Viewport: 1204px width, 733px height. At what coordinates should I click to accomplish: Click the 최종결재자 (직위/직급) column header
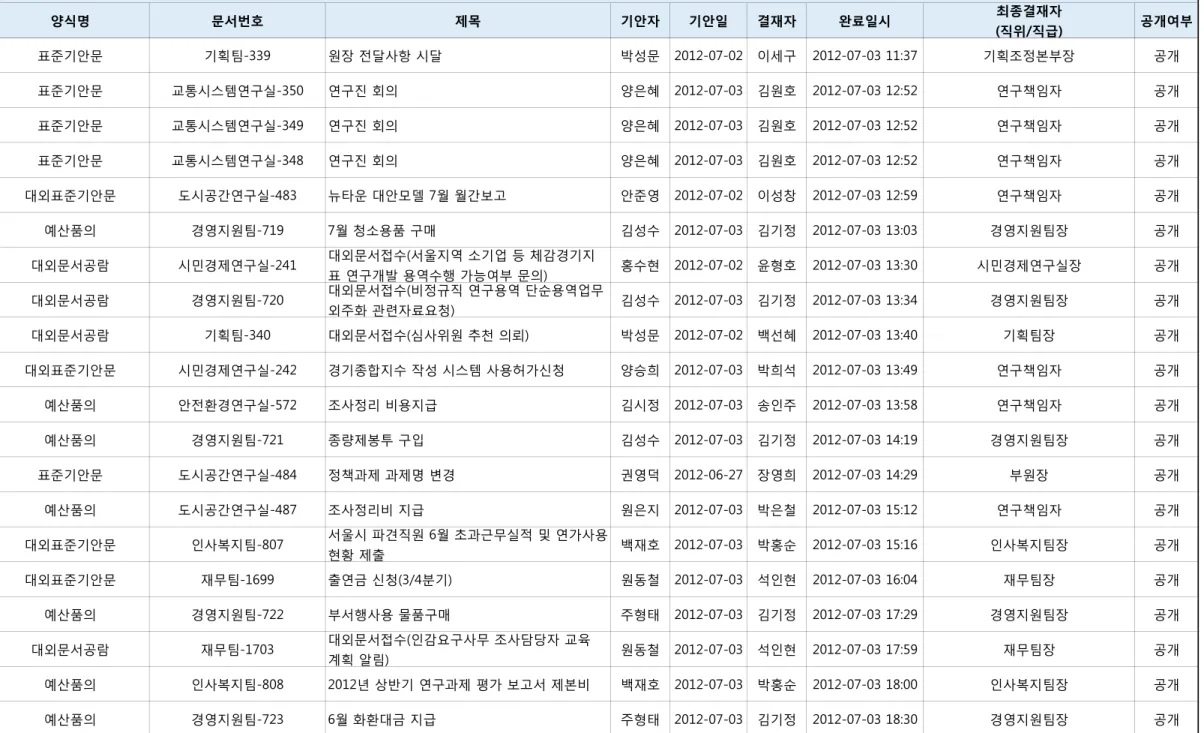pyautogui.click(x=1028, y=21)
